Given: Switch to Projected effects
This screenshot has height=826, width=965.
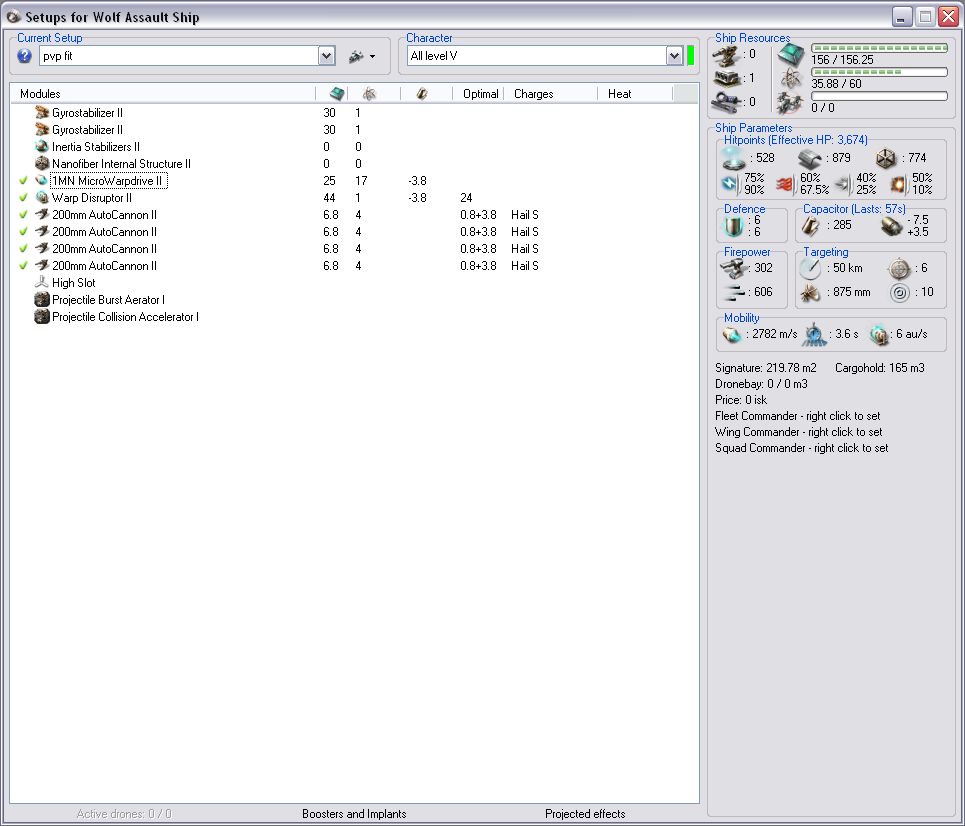Looking at the screenshot, I should coord(585,814).
